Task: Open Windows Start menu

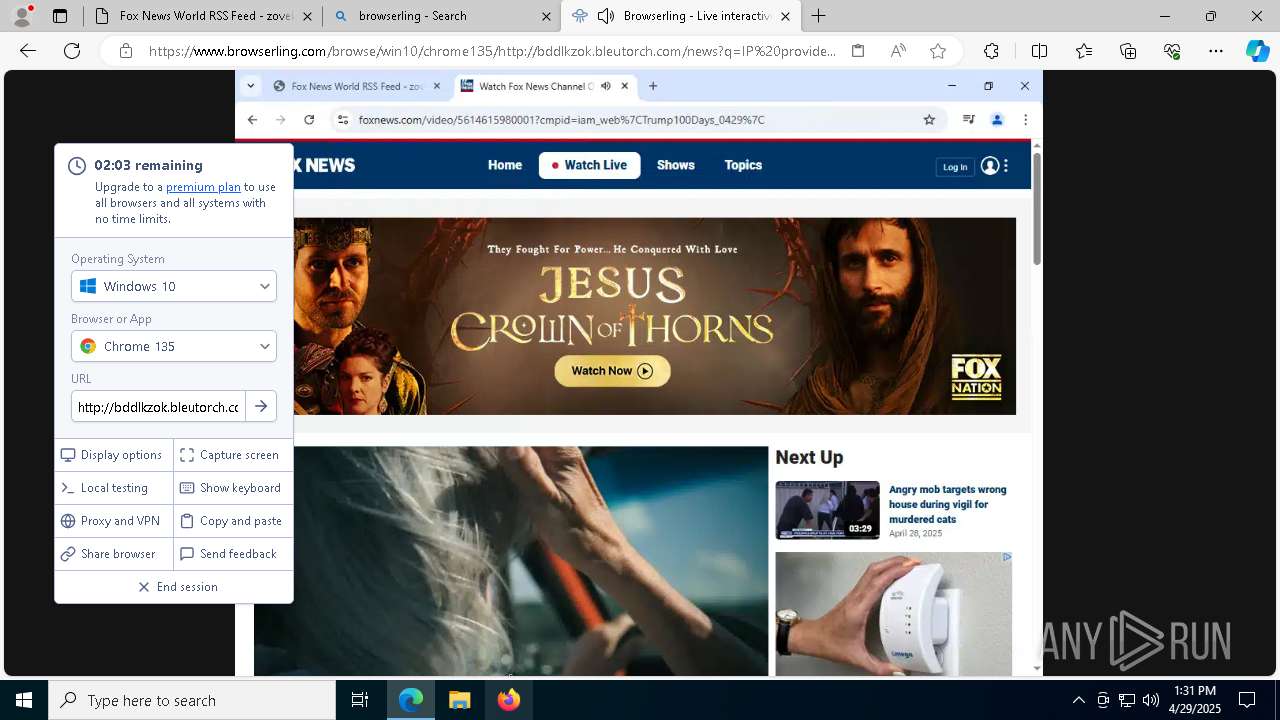Action: tap(24, 700)
